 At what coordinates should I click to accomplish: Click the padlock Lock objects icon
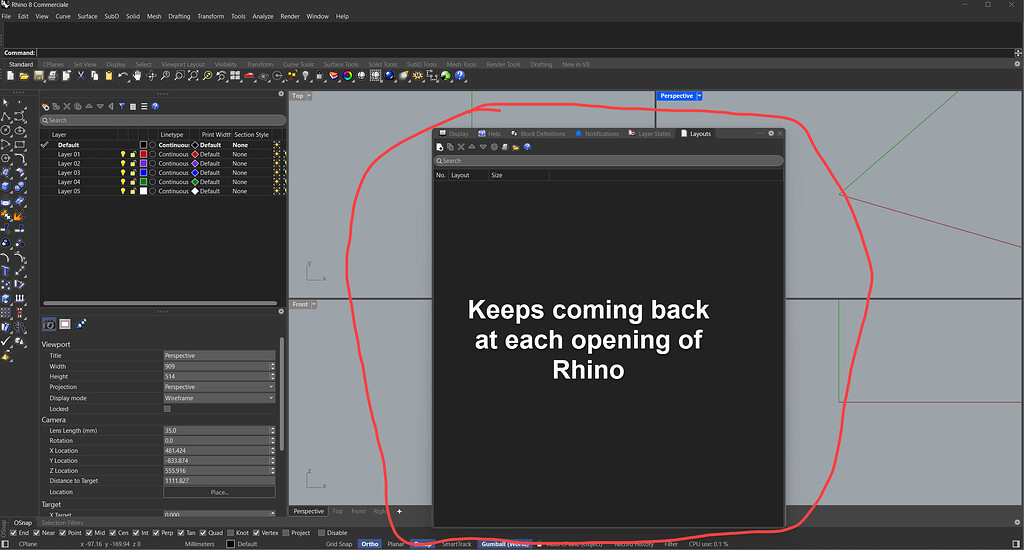(x=319, y=76)
